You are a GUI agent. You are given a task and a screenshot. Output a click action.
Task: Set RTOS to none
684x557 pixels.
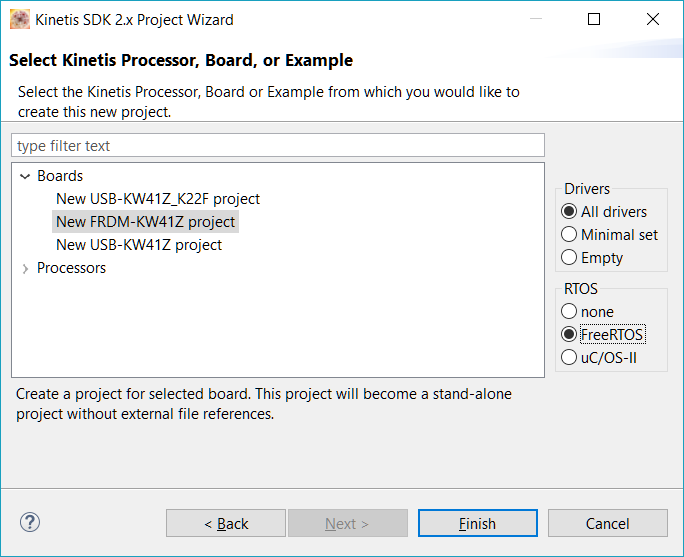[570, 312]
